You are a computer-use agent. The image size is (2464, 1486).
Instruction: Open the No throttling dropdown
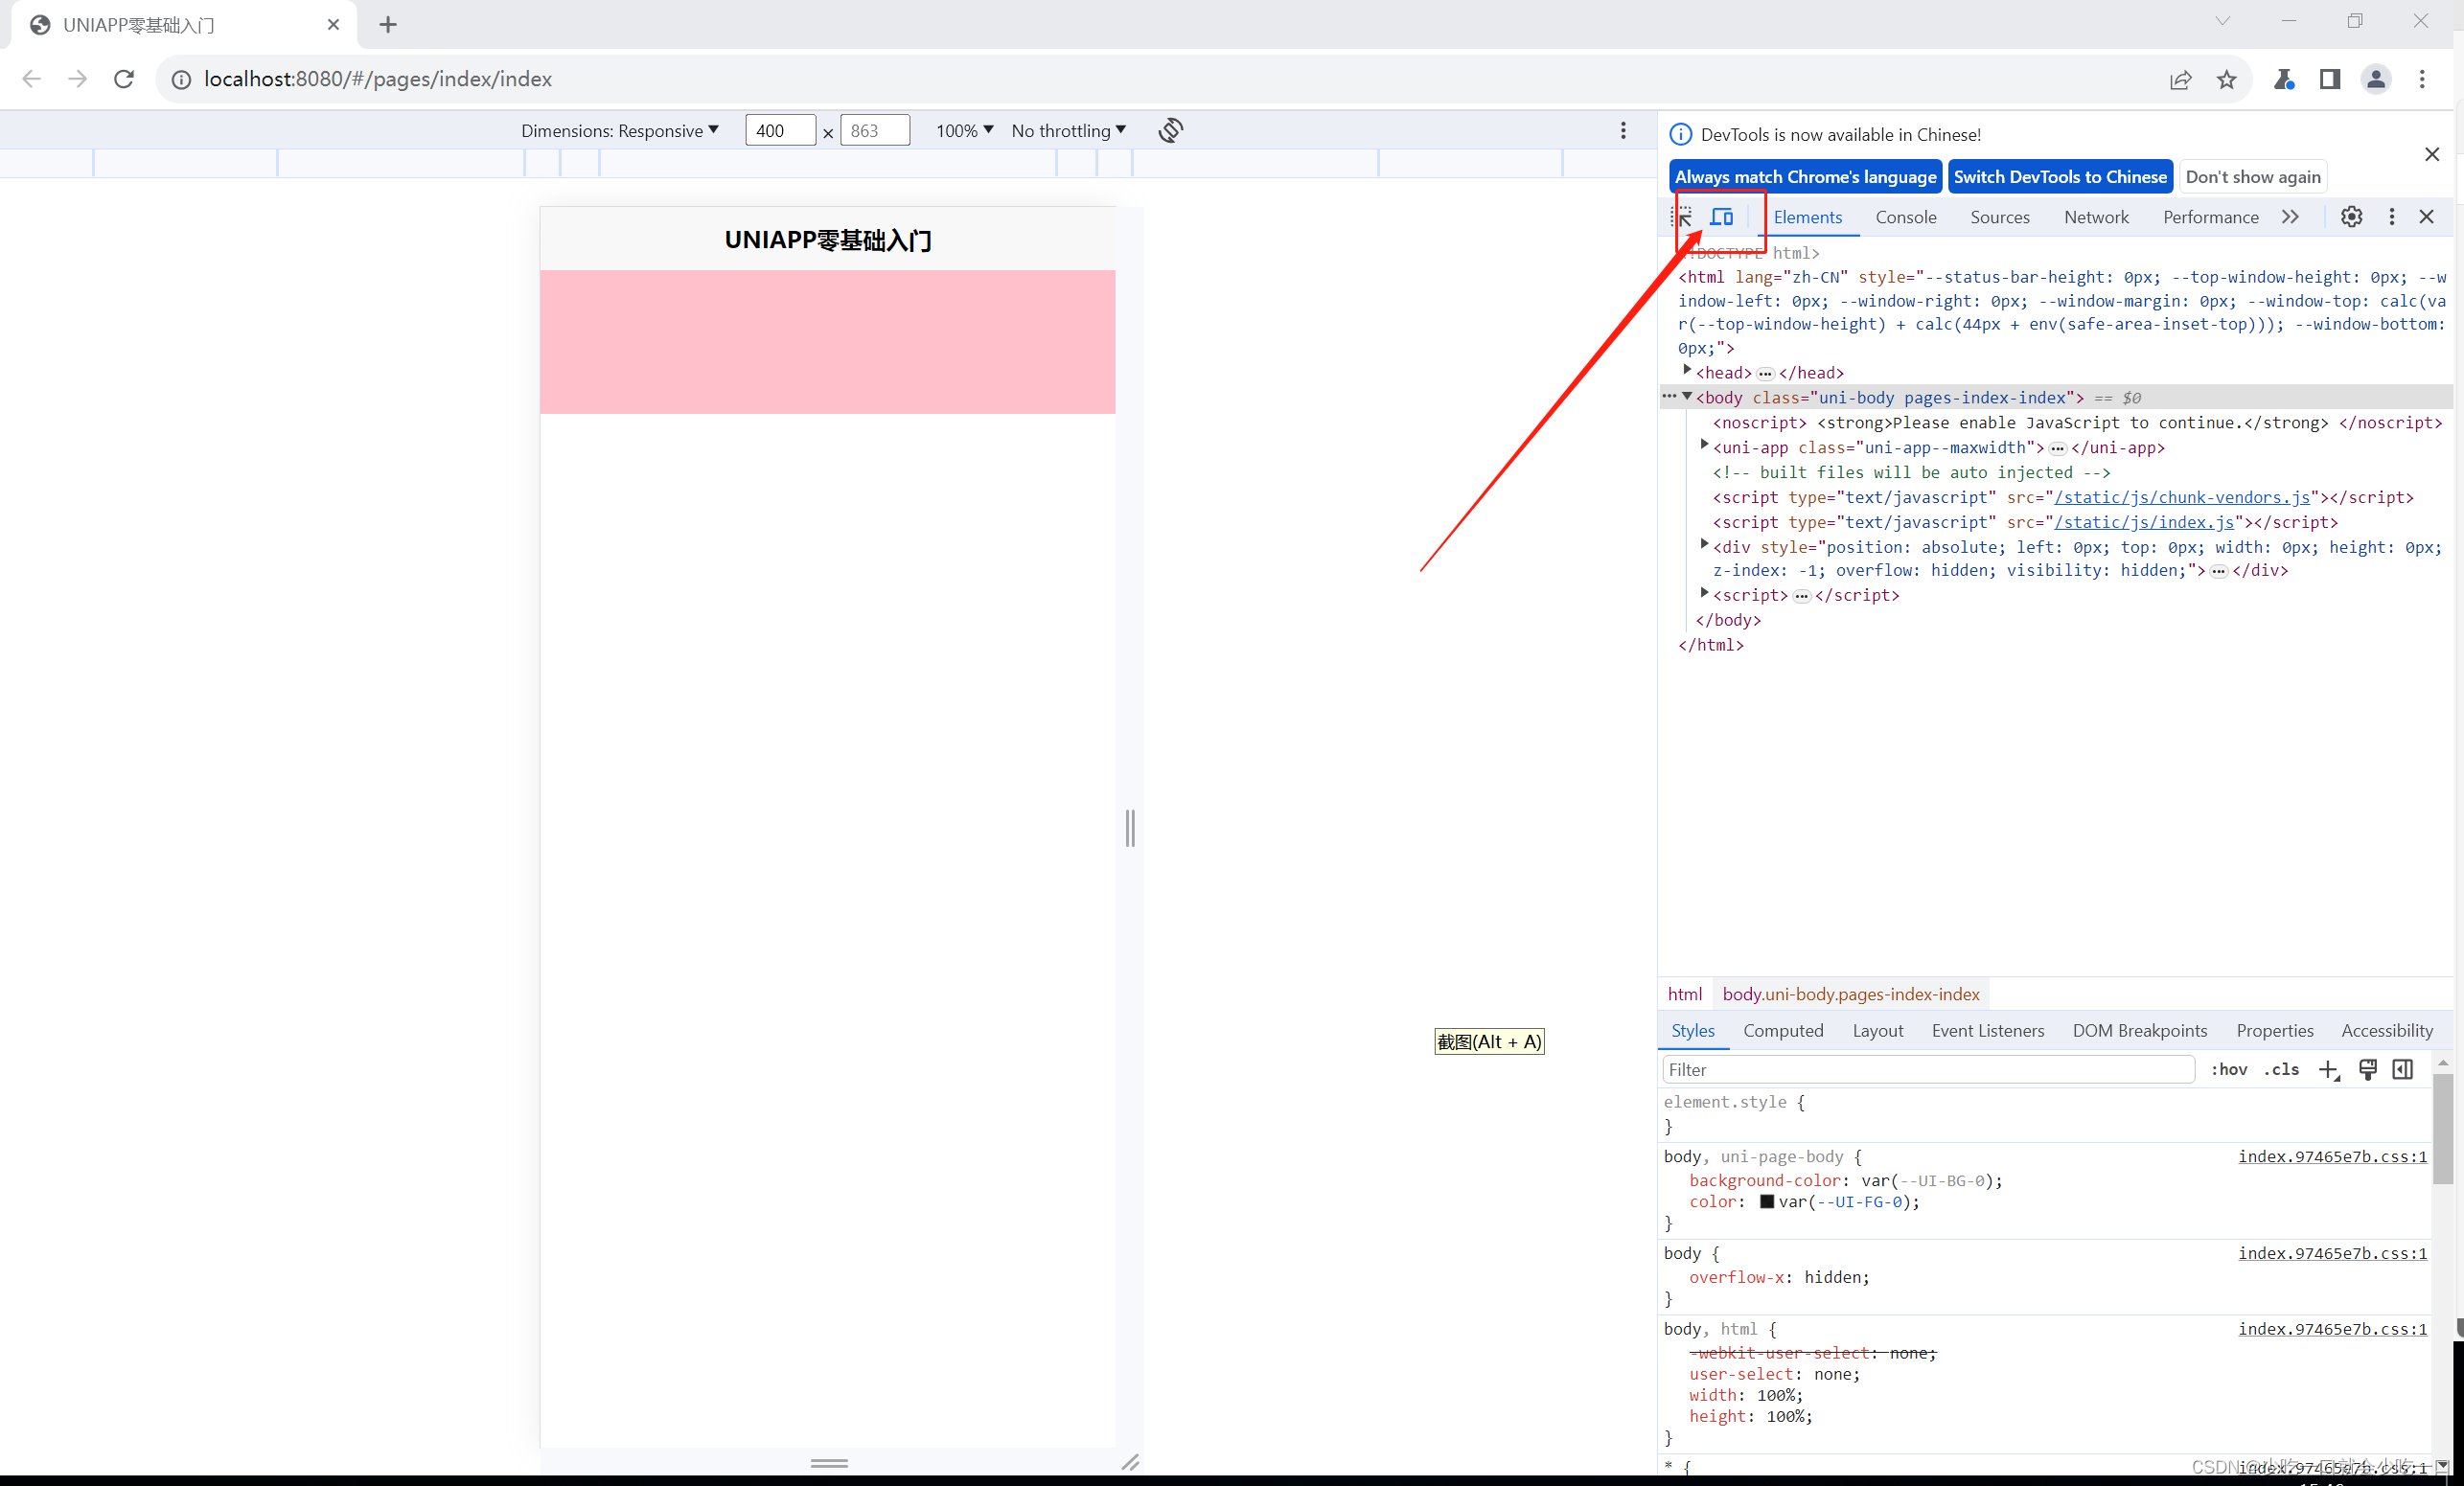[x=1068, y=131]
